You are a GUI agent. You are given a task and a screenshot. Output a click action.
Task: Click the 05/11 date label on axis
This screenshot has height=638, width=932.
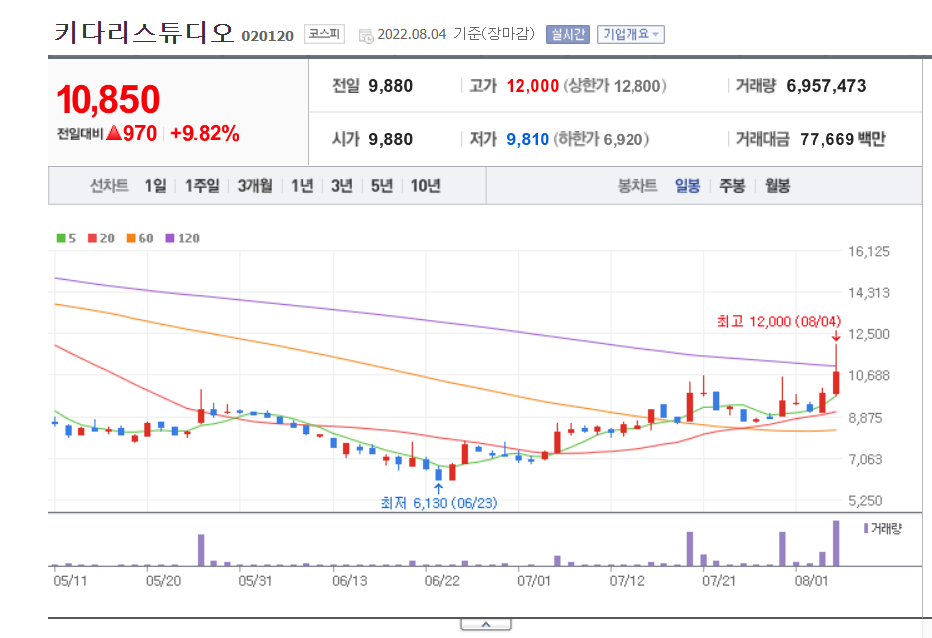(x=70, y=581)
